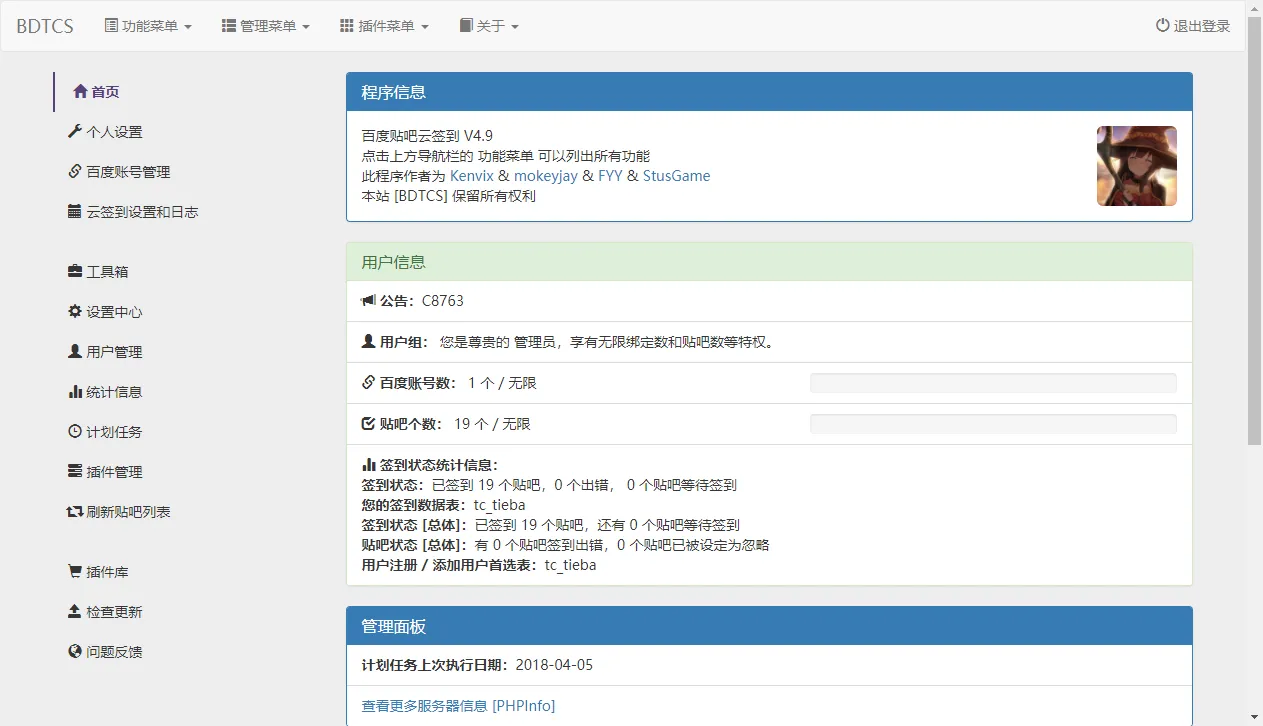Log out via 退出登录
Viewport: 1263px width, 726px height.
pyautogui.click(x=1193, y=26)
